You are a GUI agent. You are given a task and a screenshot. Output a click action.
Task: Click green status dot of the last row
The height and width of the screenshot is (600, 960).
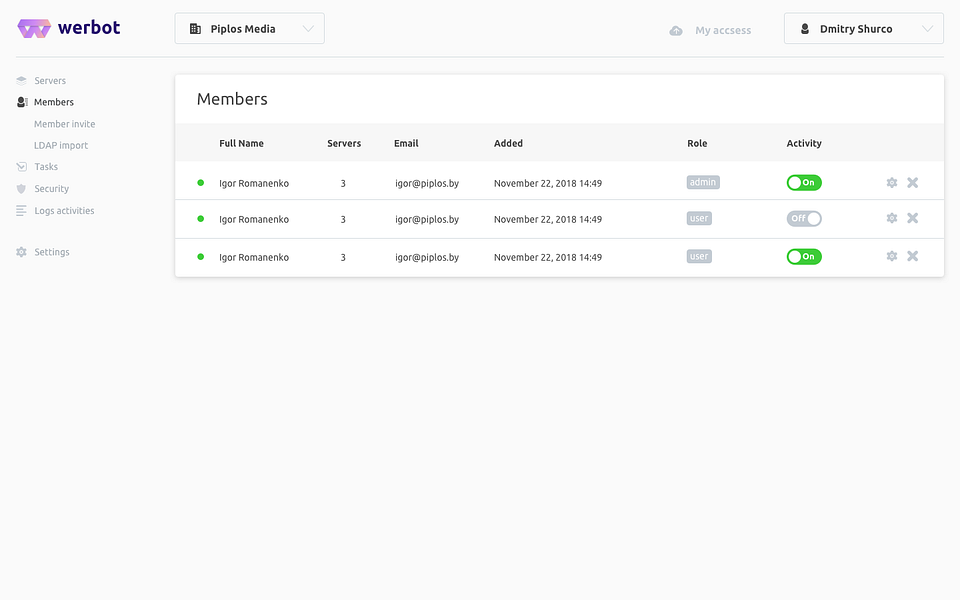pos(200,257)
